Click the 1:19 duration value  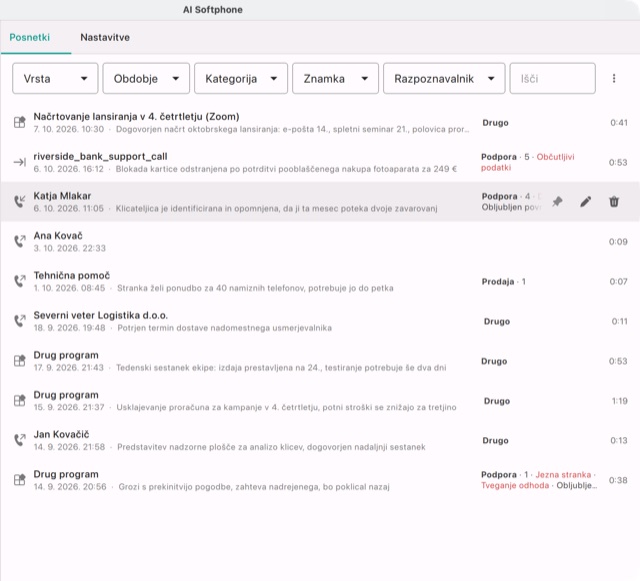click(619, 401)
